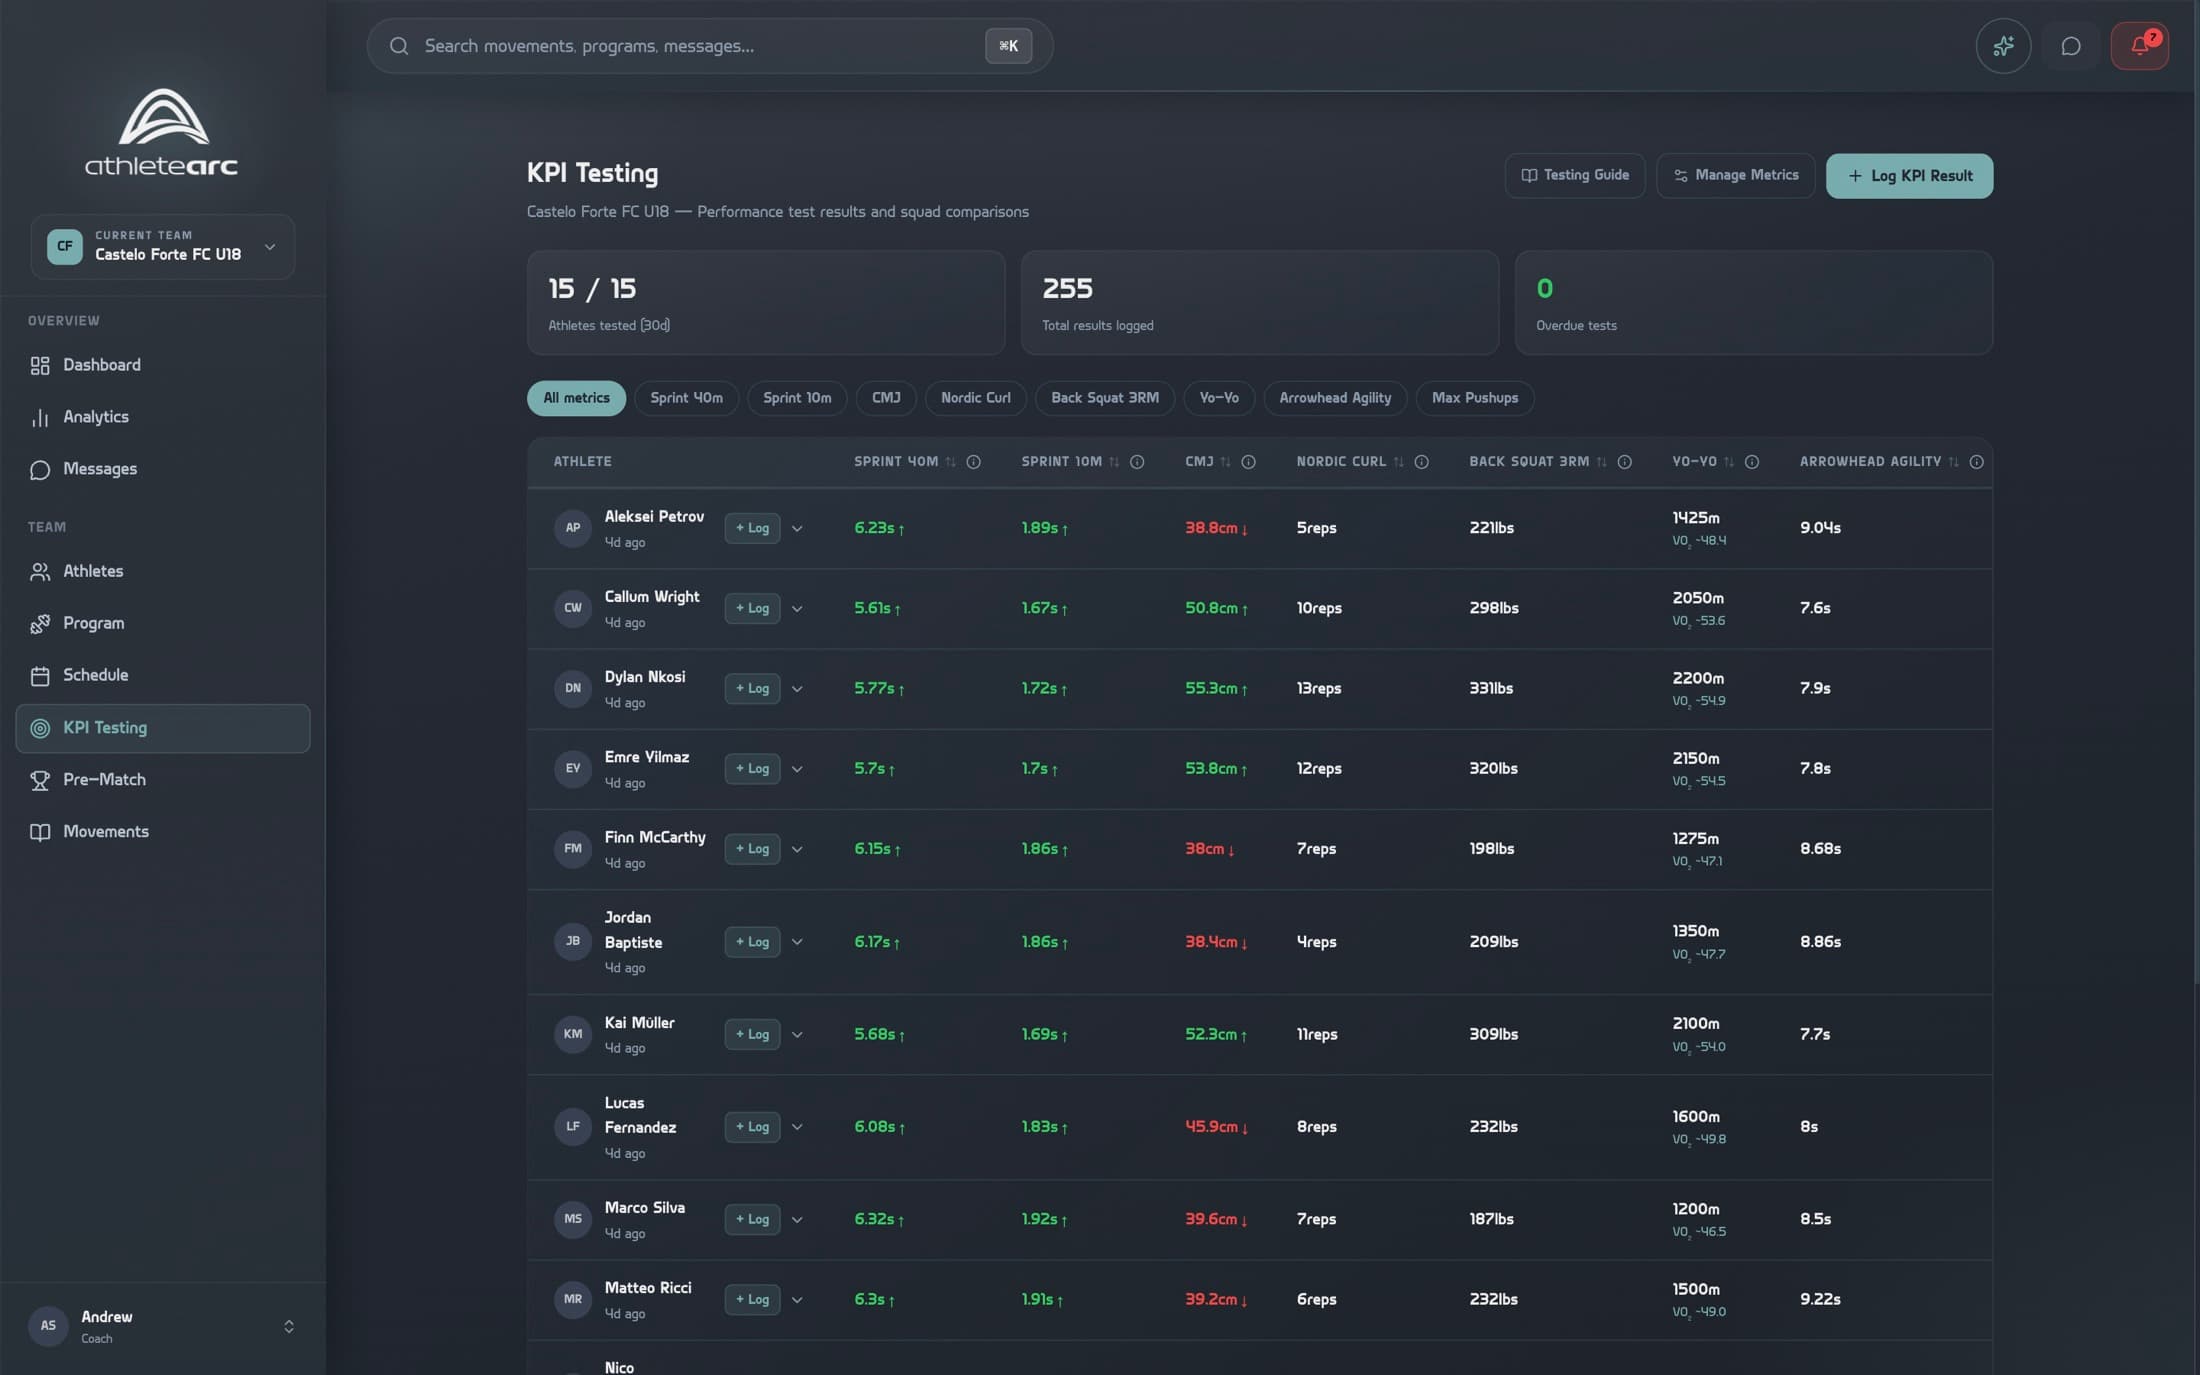Open Schedule in sidebar
2200x1375 pixels.
coord(163,675)
